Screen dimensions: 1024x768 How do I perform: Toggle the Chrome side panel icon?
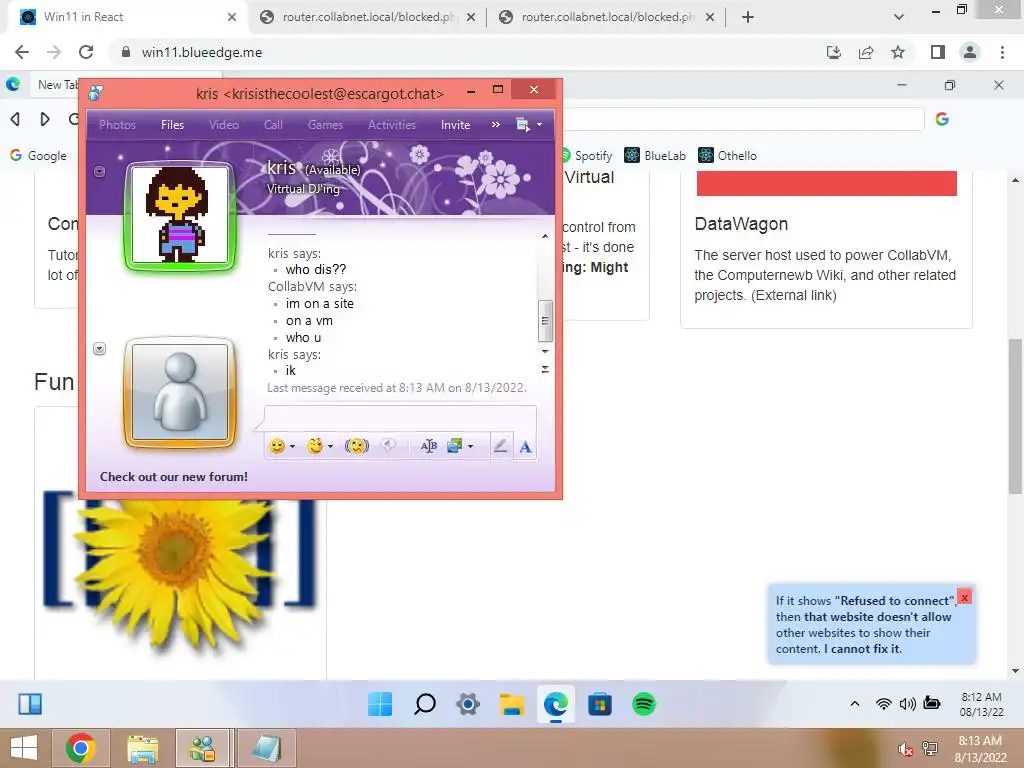[x=938, y=52]
